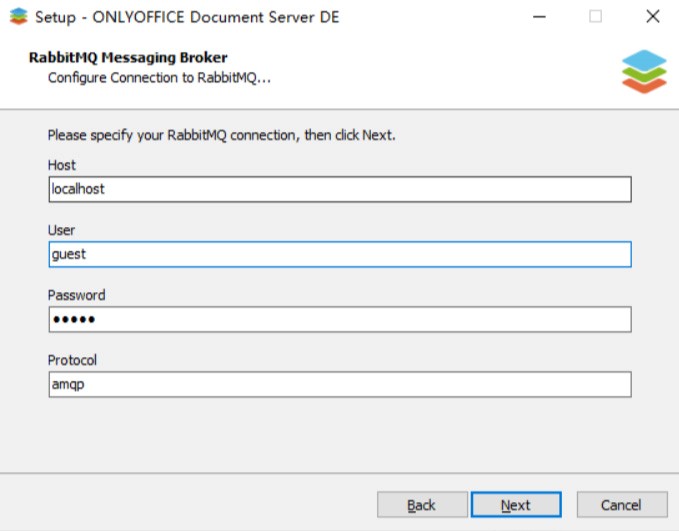
Task: Focus the Host field containing localhost
Action: [x=340, y=189]
